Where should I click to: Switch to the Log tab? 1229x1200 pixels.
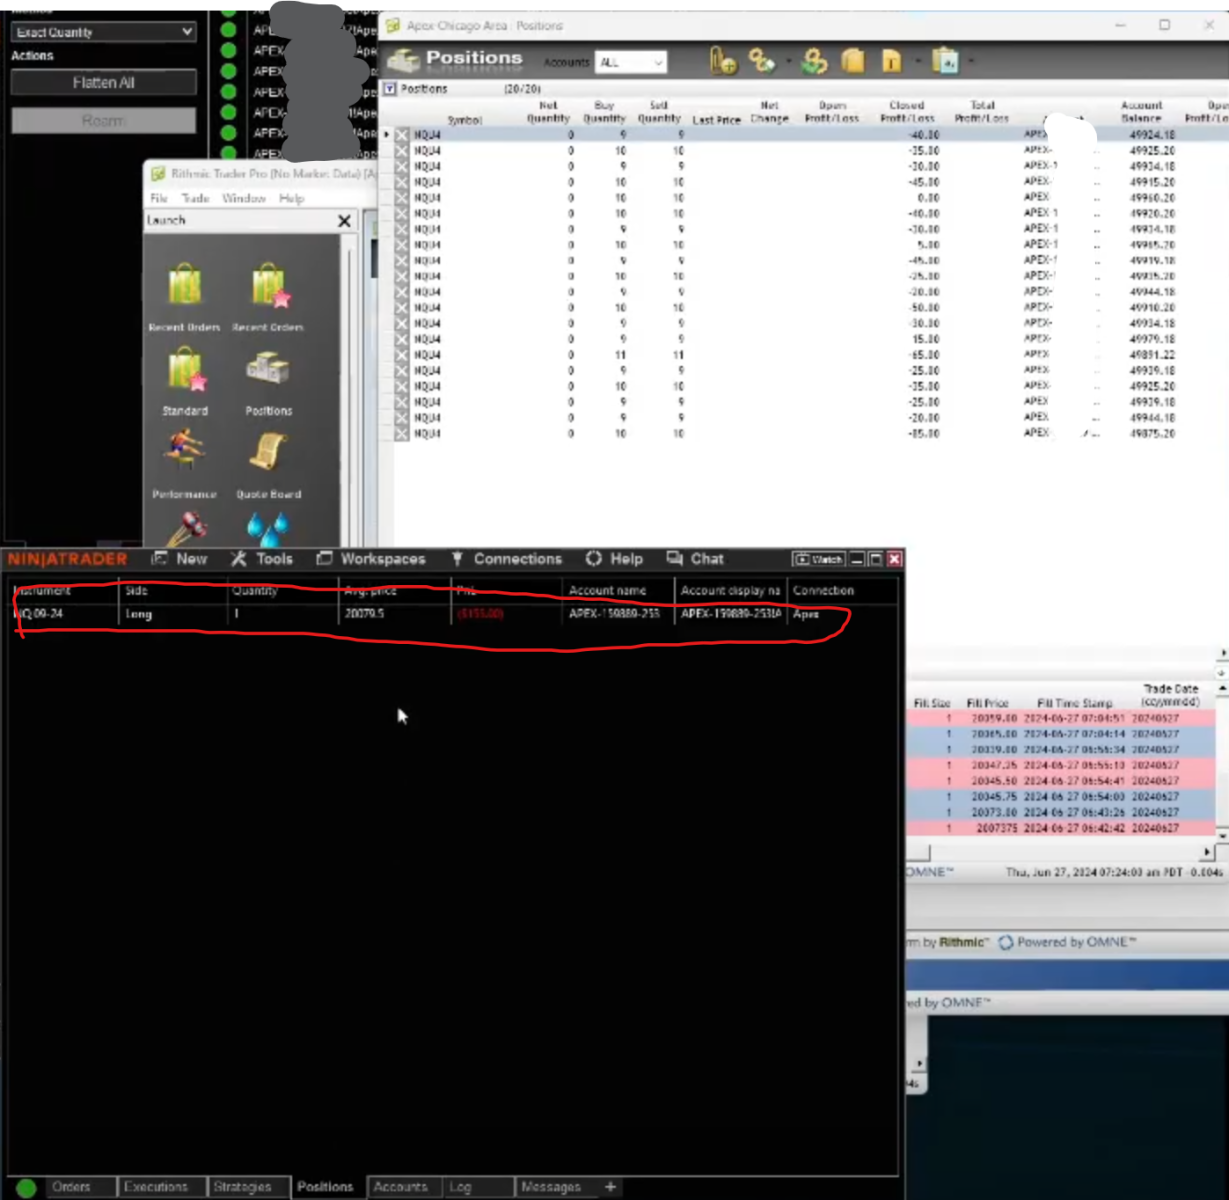(460, 1187)
